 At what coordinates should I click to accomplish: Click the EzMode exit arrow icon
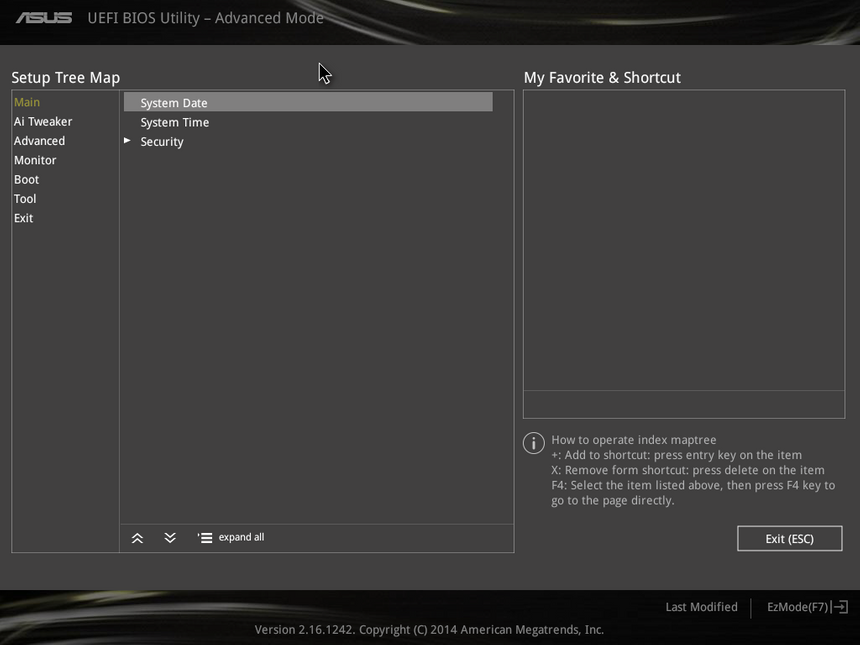point(841,607)
